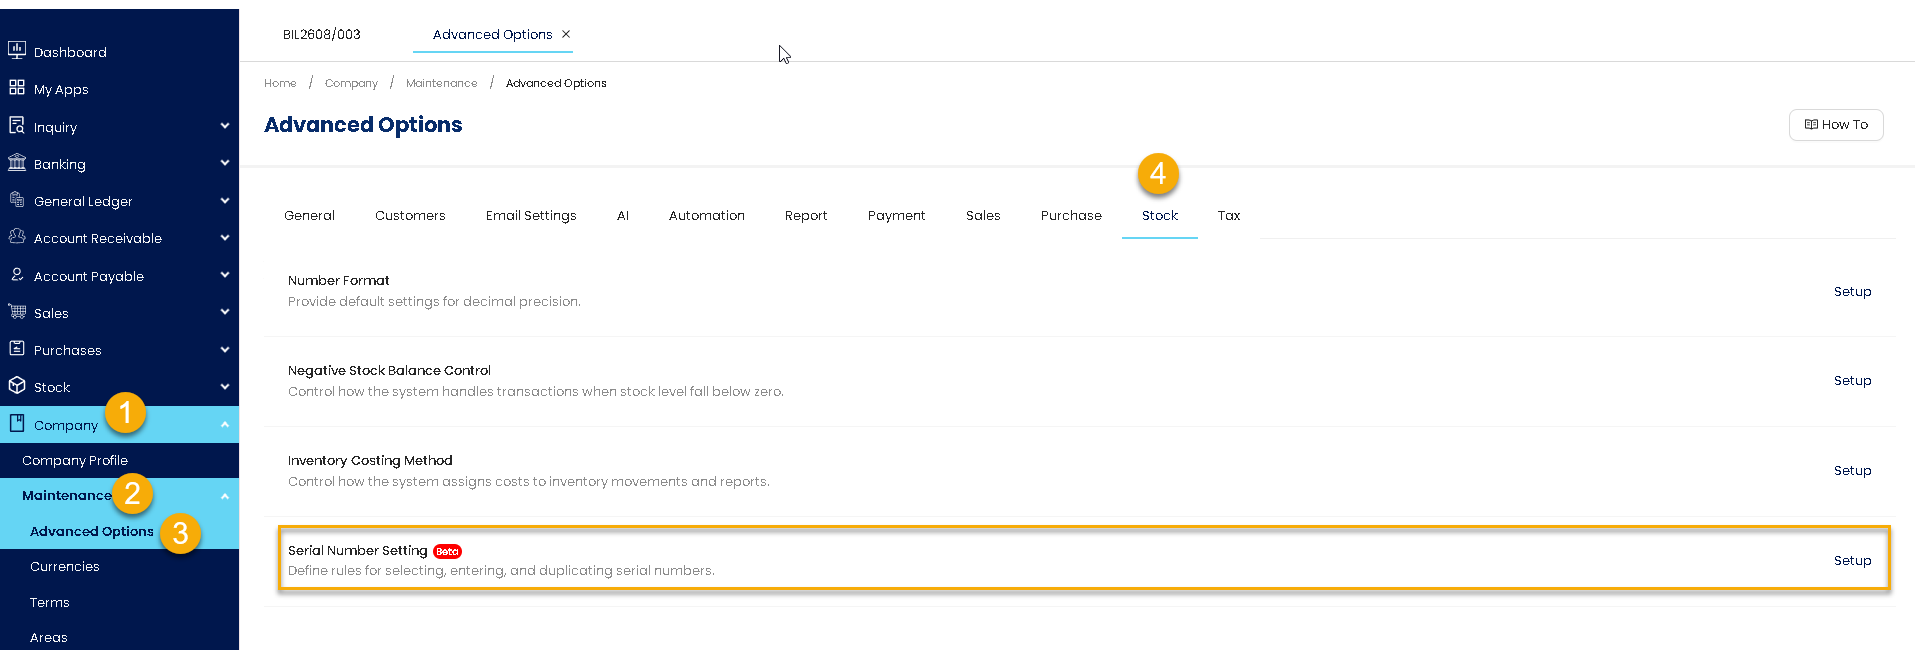The width and height of the screenshot is (1915, 650).
Task: Expand the Sales menu chevron
Action: click(225, 312)
